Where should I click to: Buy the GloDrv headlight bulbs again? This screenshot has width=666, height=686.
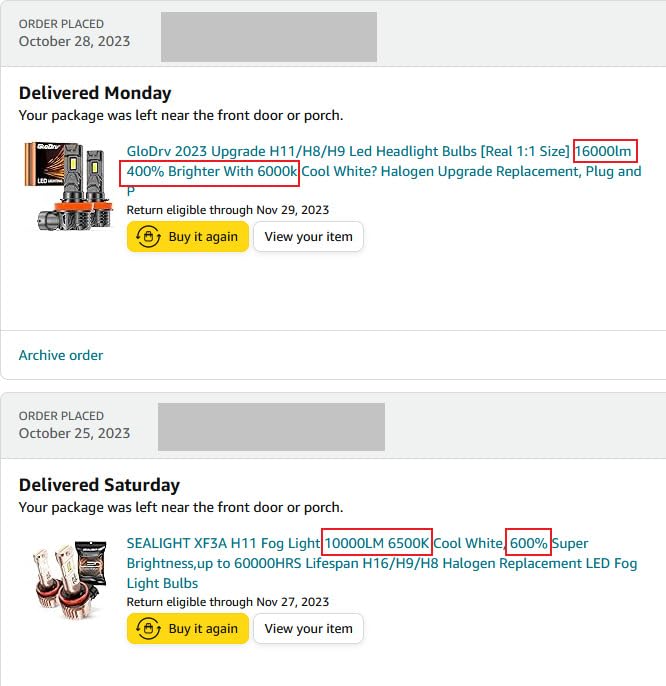point(188,237)
